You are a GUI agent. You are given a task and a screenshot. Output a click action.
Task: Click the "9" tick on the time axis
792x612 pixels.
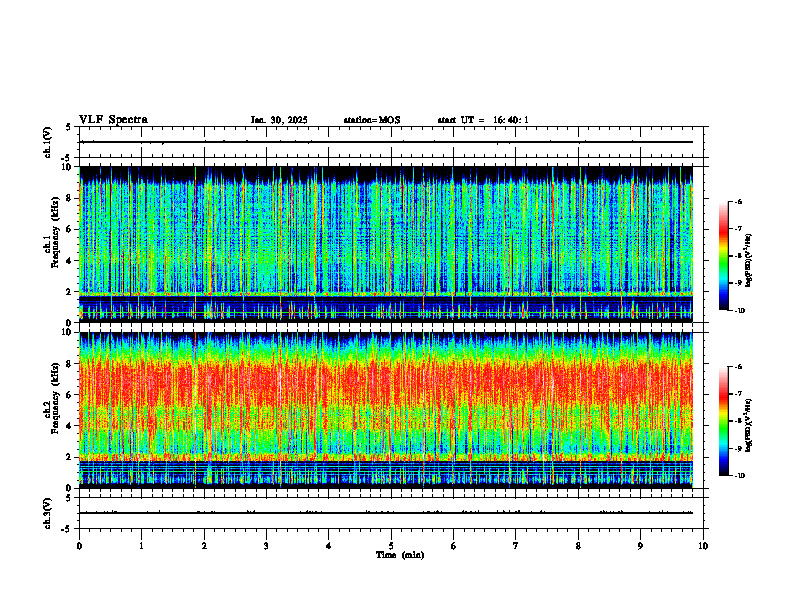(640, 546)
